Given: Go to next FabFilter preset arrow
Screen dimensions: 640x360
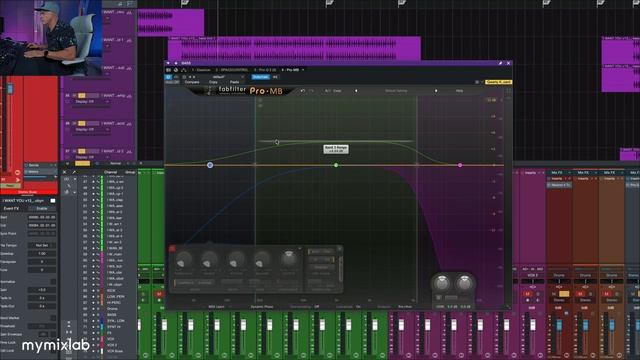Looking at the screenshot, I should coord(436,91).
